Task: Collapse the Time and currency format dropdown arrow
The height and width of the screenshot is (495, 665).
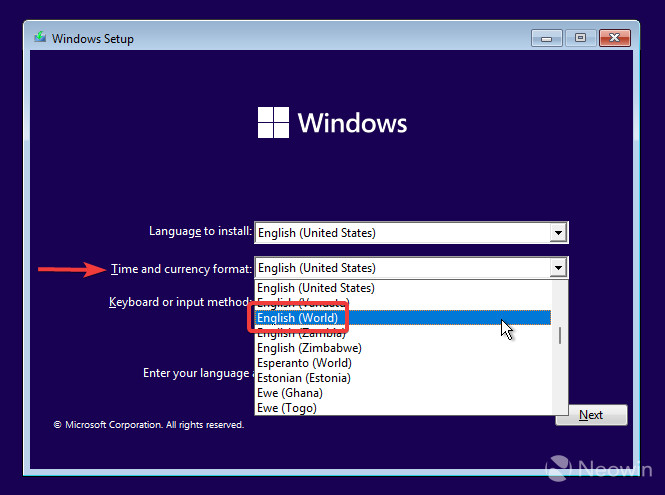Action: pyautogui.click(x=558, y=268)
